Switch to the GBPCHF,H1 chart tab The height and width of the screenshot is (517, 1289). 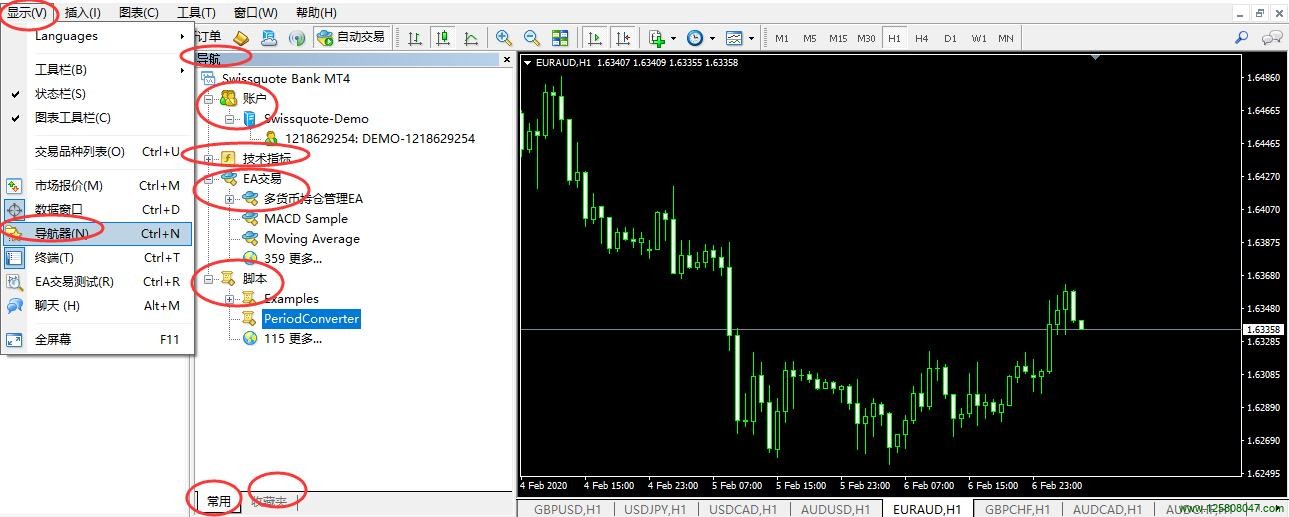(x=1017, y=509)
